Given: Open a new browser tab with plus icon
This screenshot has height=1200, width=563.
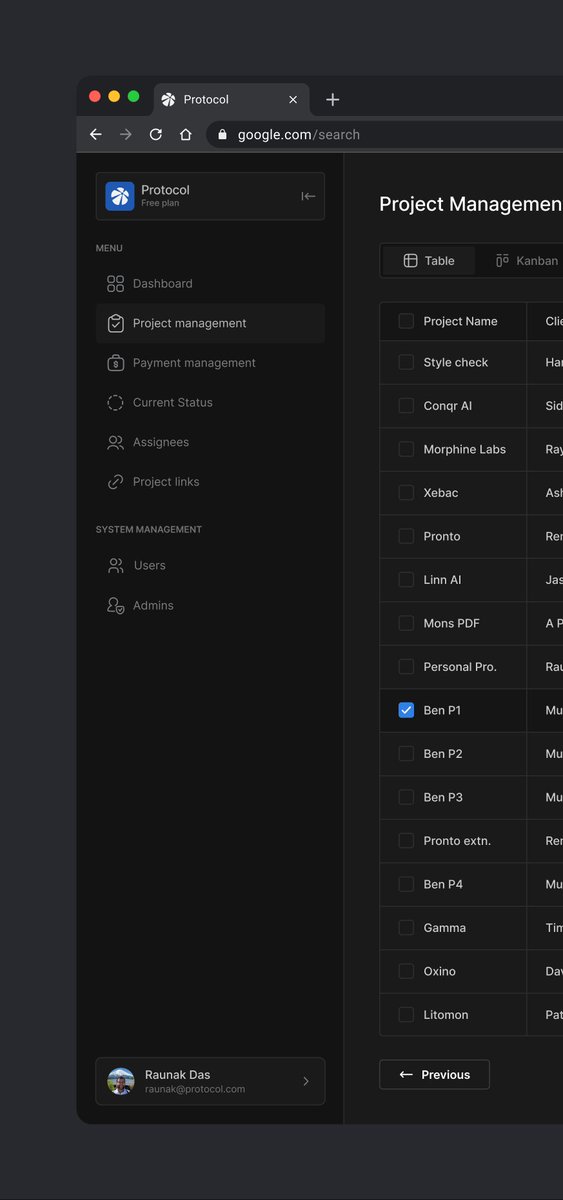Looking at the screenshot, I should click(x=333, y=99).
